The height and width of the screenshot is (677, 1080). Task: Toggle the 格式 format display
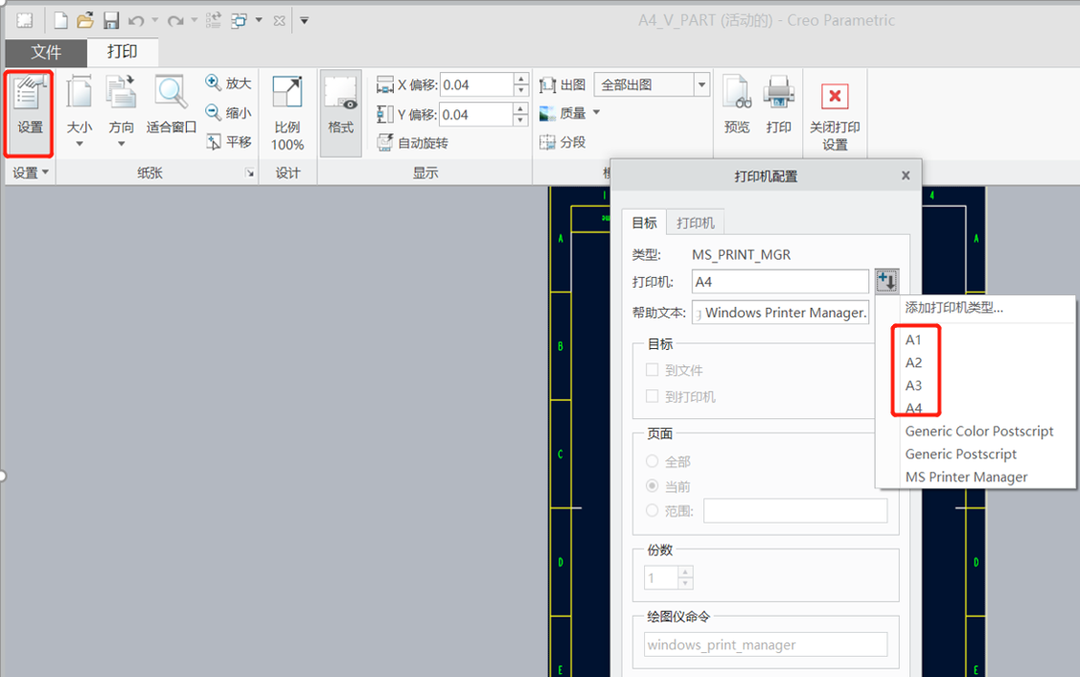click(x=341, y=112)
